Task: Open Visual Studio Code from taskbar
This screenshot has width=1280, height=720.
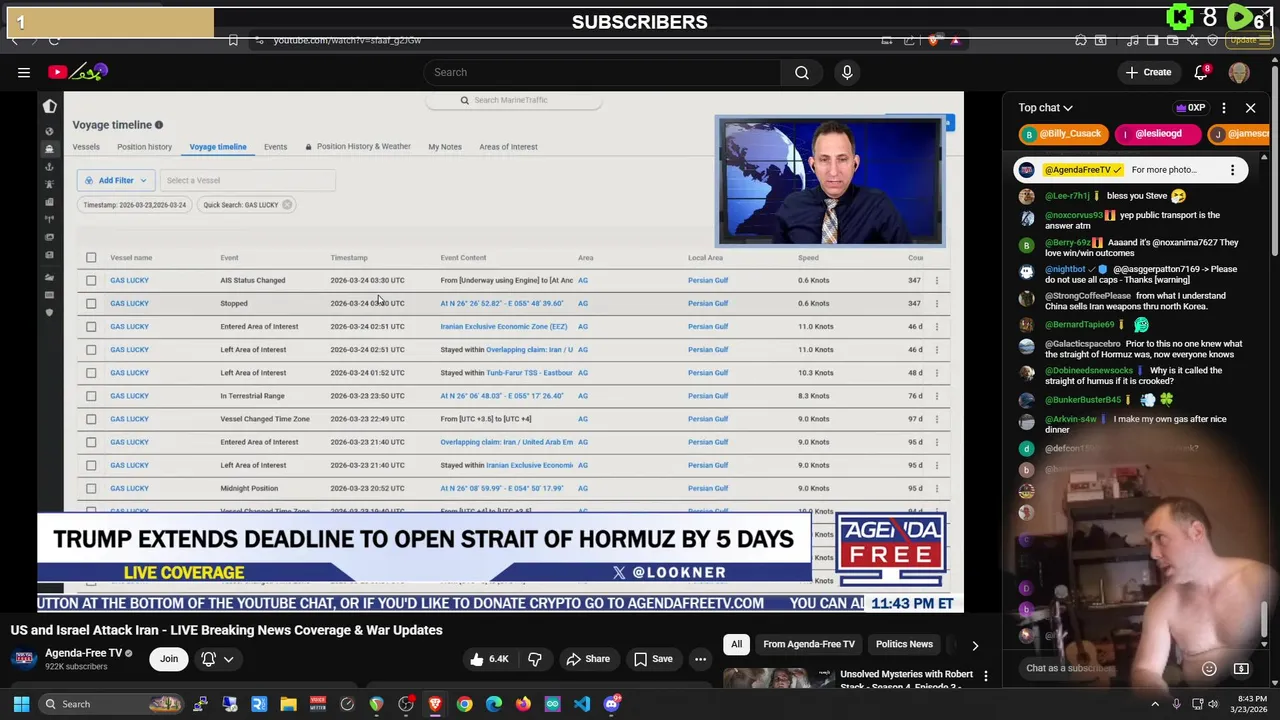Action: 582,704
